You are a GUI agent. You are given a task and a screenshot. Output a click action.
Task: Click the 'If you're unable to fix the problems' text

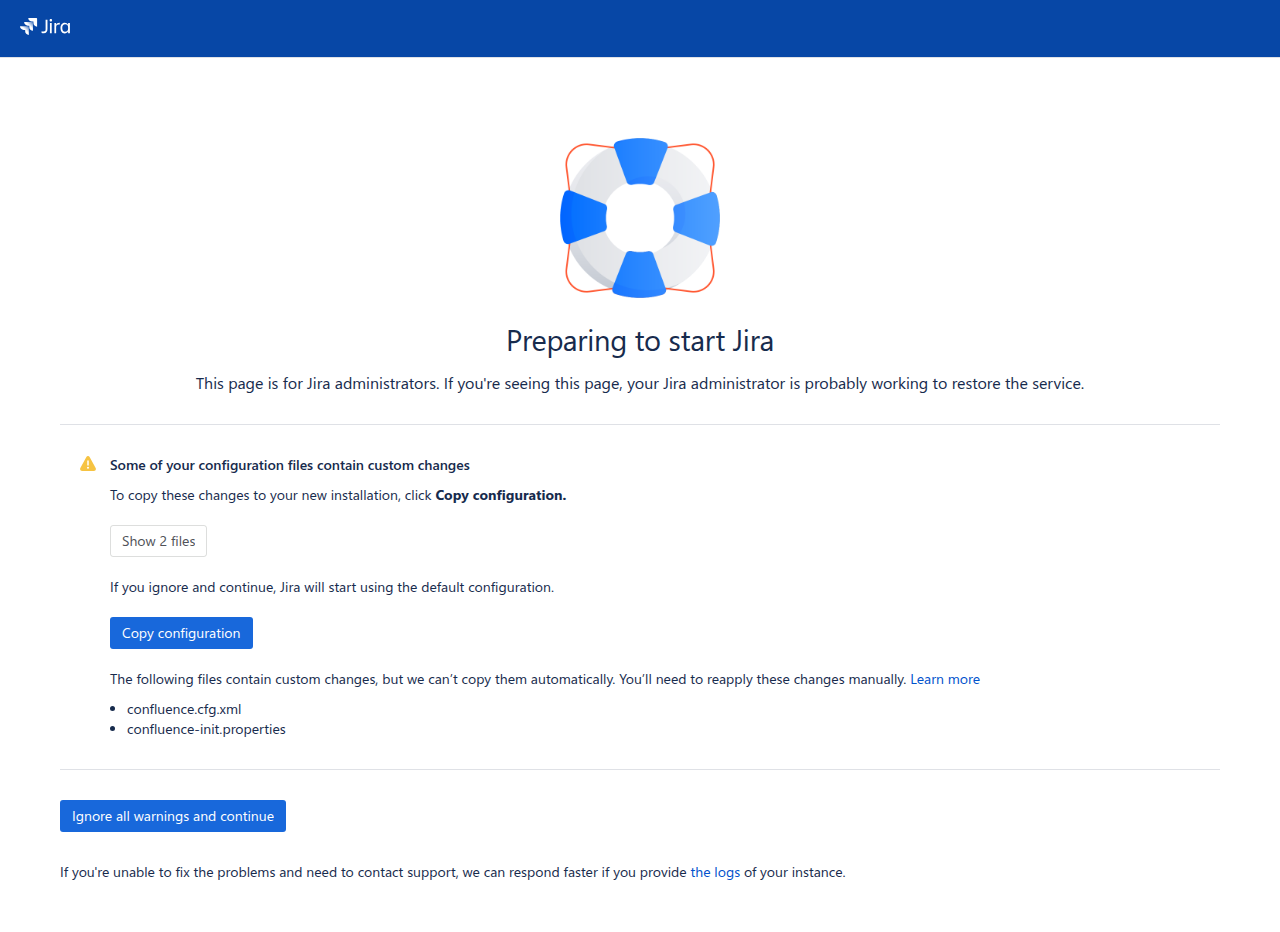453,872
